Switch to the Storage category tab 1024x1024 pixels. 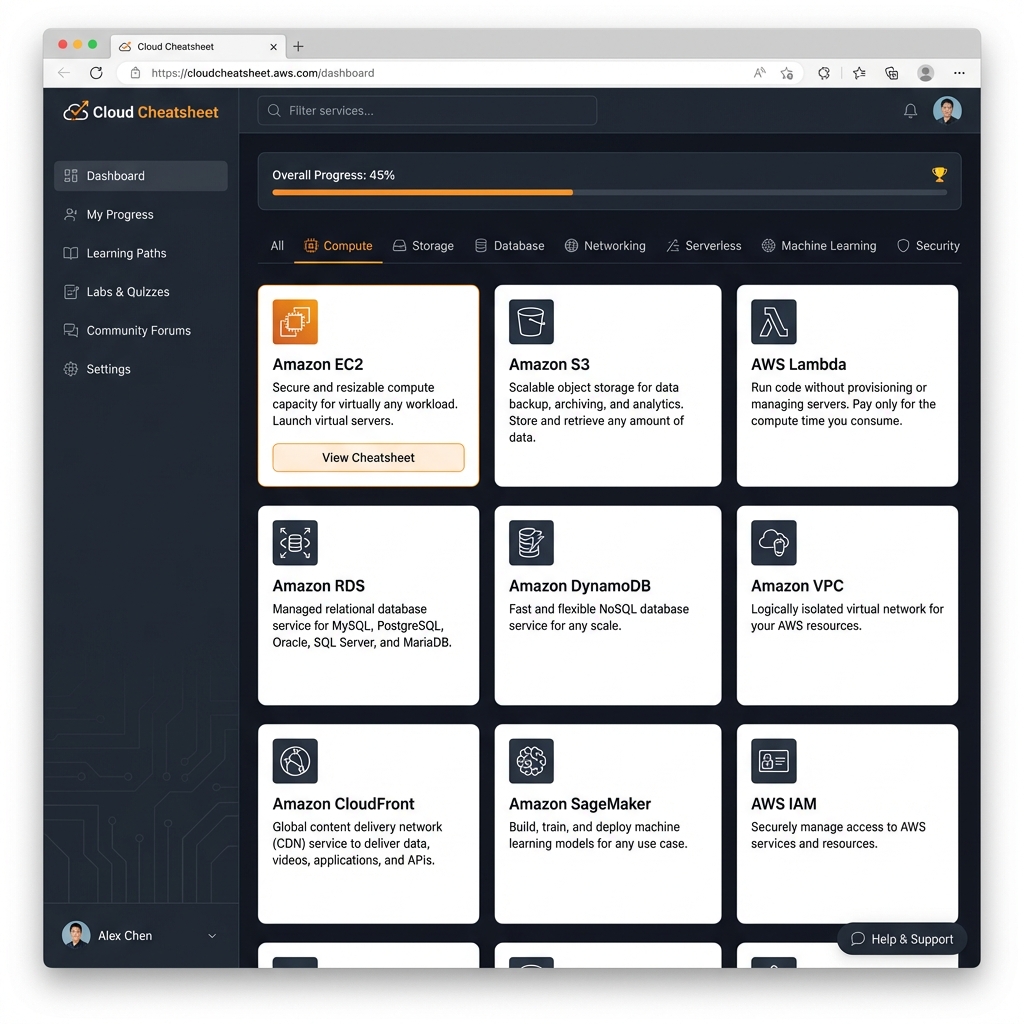click(x=424, y=245)
